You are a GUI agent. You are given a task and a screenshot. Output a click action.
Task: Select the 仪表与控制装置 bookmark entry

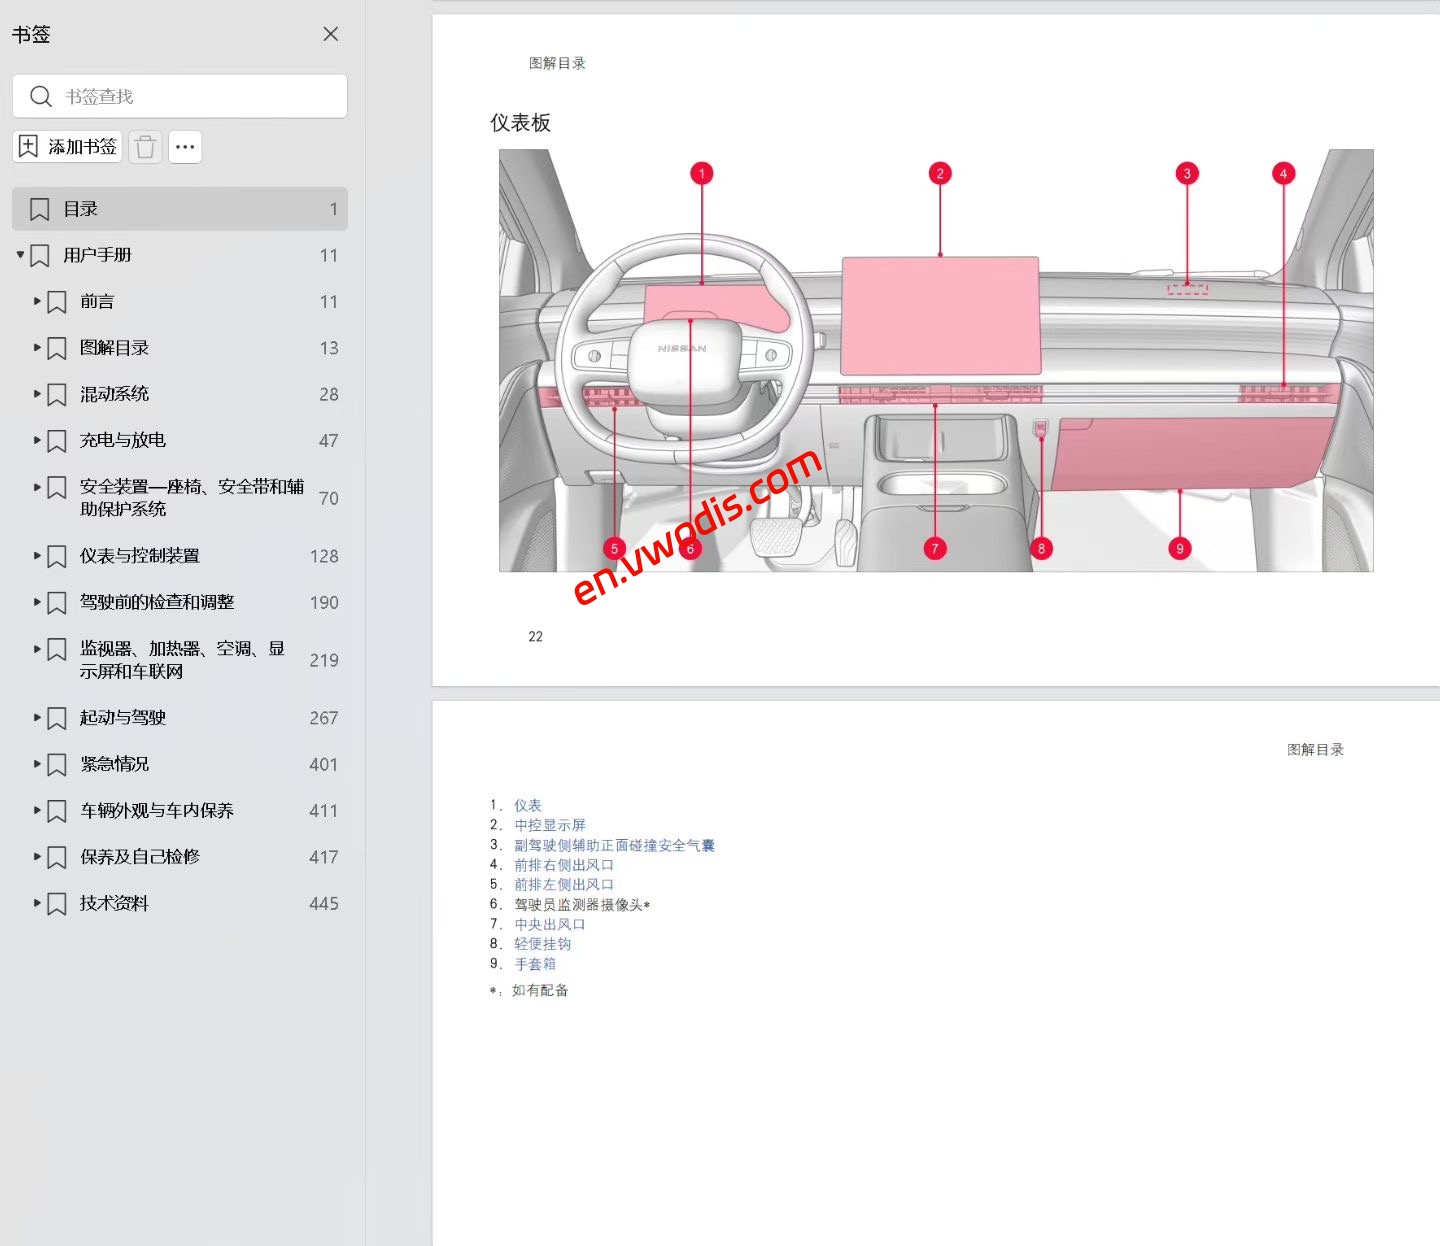click(141, 556)
